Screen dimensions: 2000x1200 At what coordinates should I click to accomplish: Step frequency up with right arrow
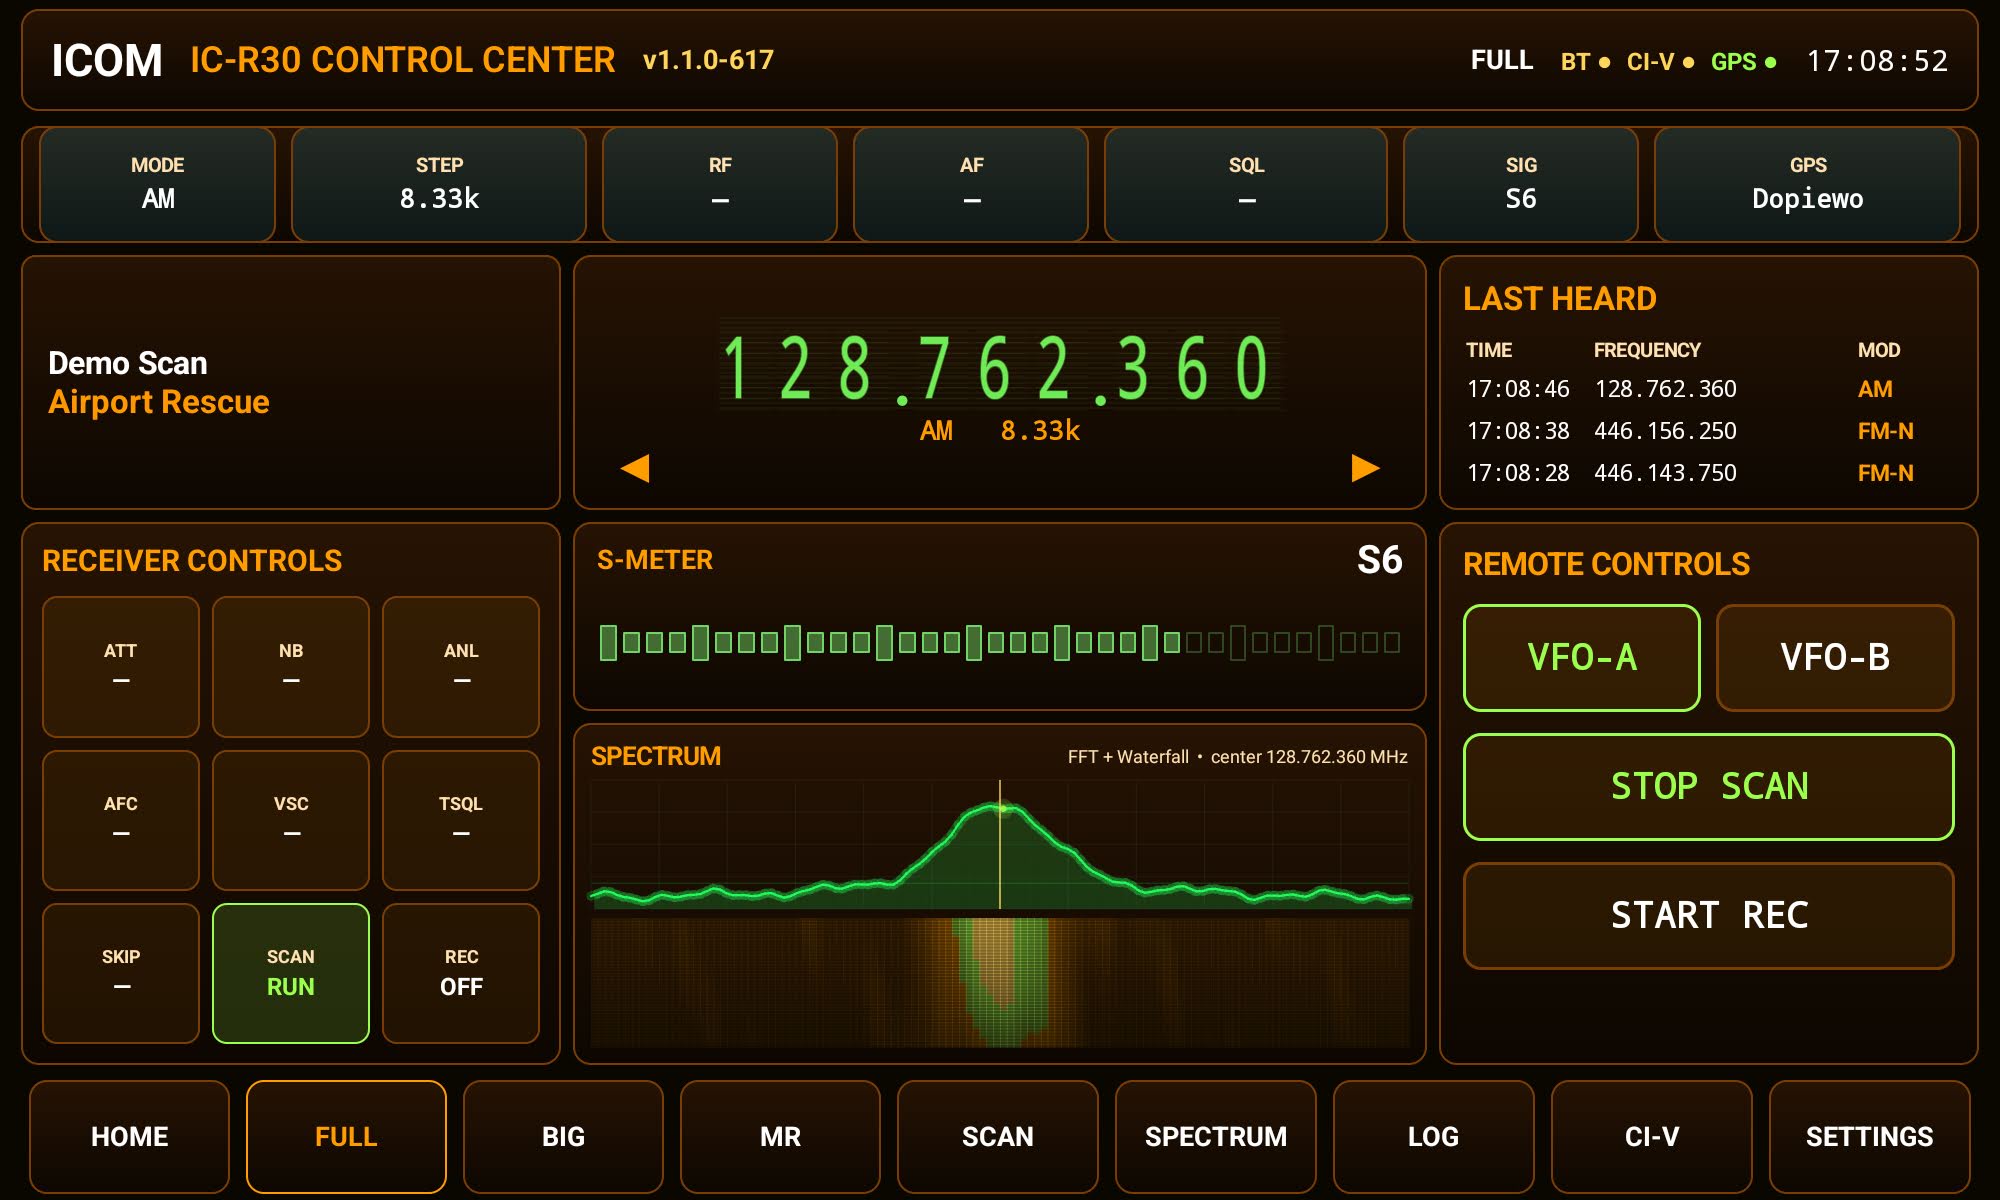(1365, 468)
